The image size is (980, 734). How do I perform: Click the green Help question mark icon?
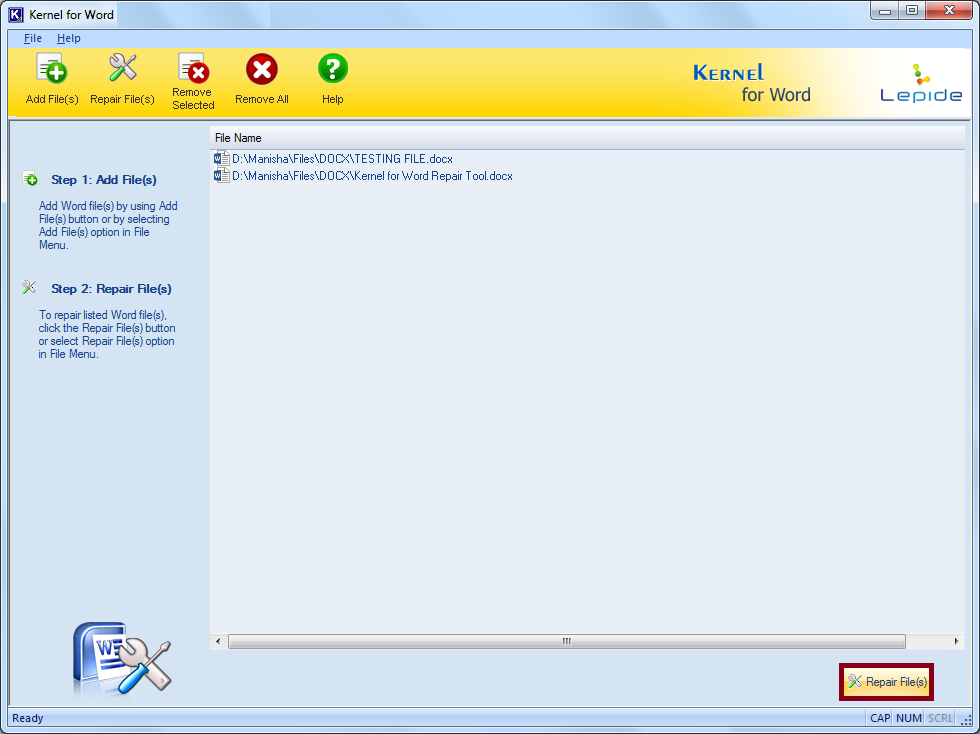[x=332, y=69]
